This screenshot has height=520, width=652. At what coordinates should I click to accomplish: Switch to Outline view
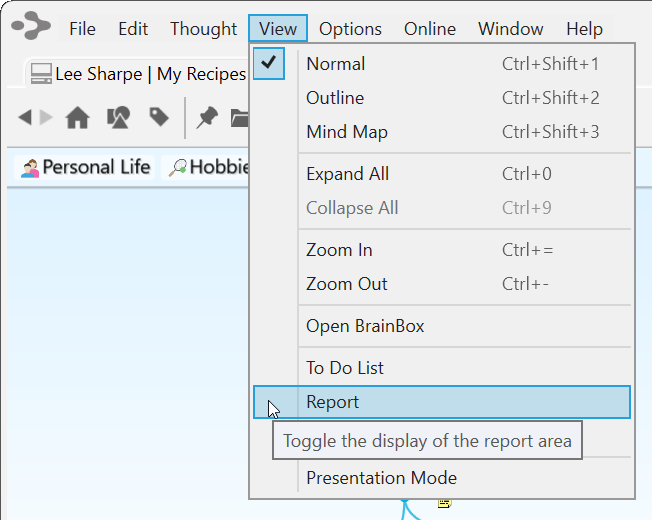coord(335,98)
